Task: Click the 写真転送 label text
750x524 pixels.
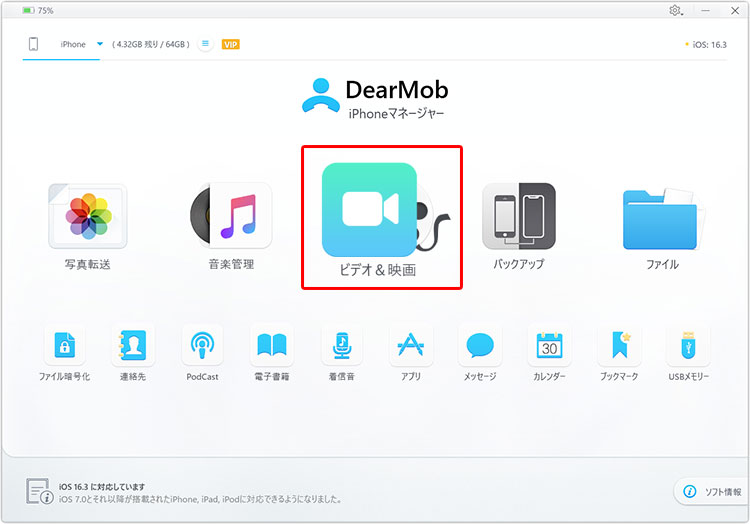Action: 88,264
